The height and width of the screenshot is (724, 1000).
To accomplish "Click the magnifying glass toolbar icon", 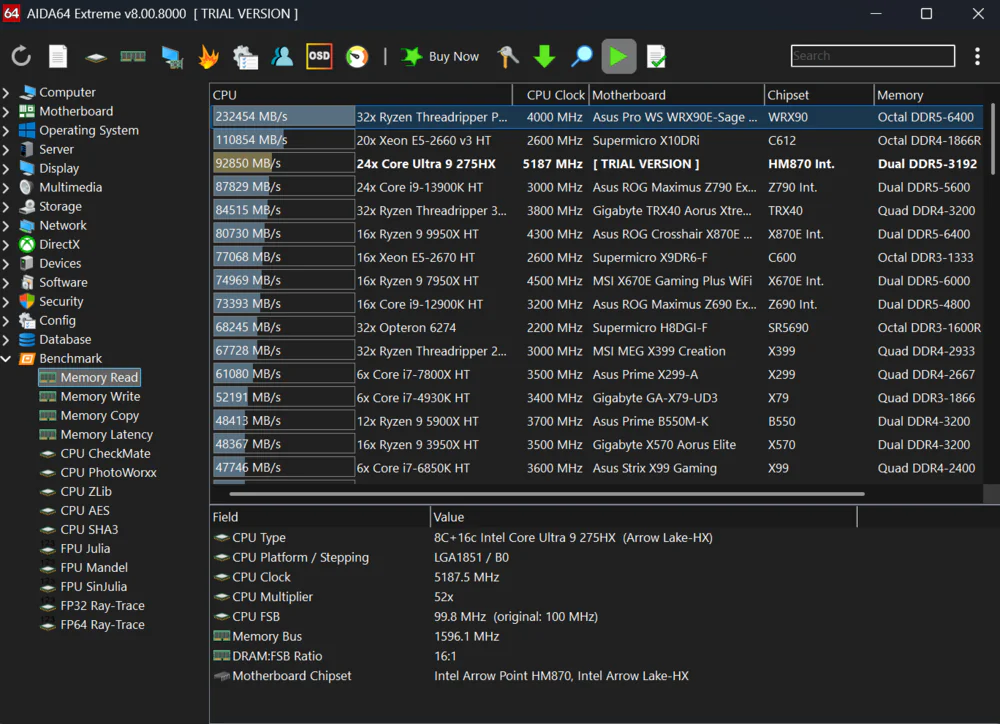I will (581, 57).
